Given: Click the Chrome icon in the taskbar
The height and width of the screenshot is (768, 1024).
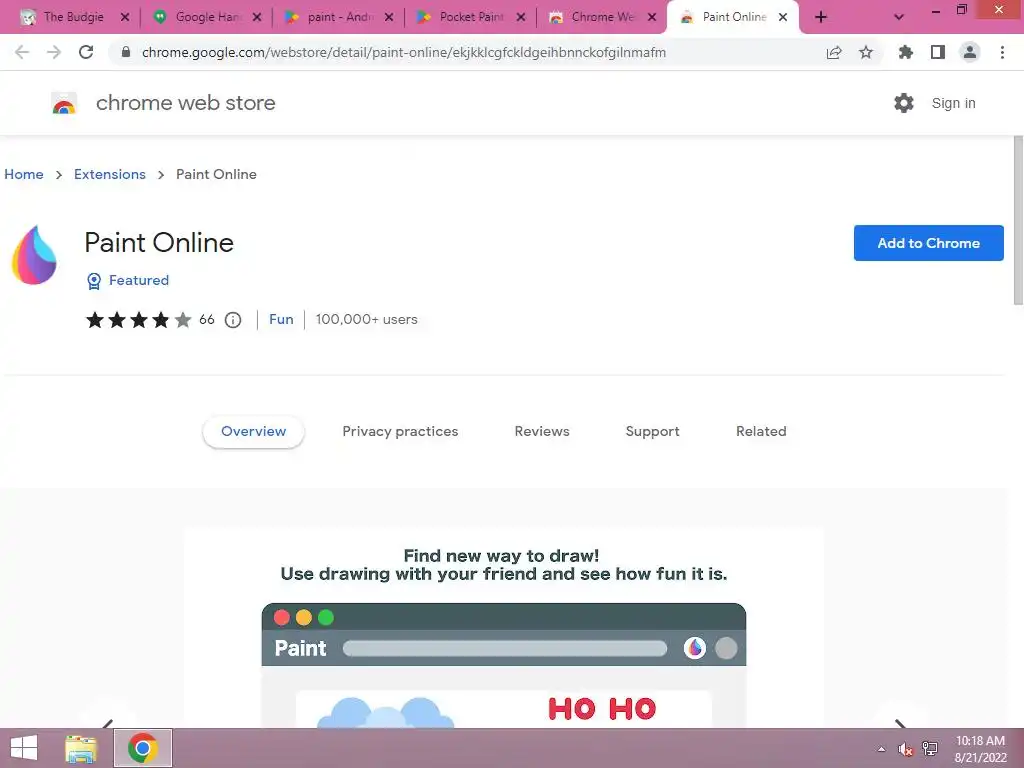Looking at the screenshot, I should click(143, 748).
